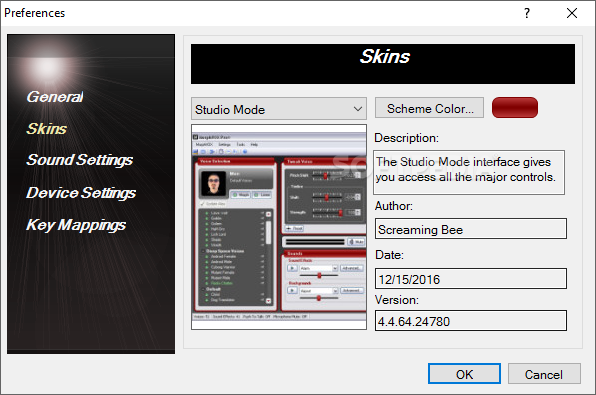Screen dimensions: 596x395
Task: Select the Skins section in sidebar
Action: 46,129
